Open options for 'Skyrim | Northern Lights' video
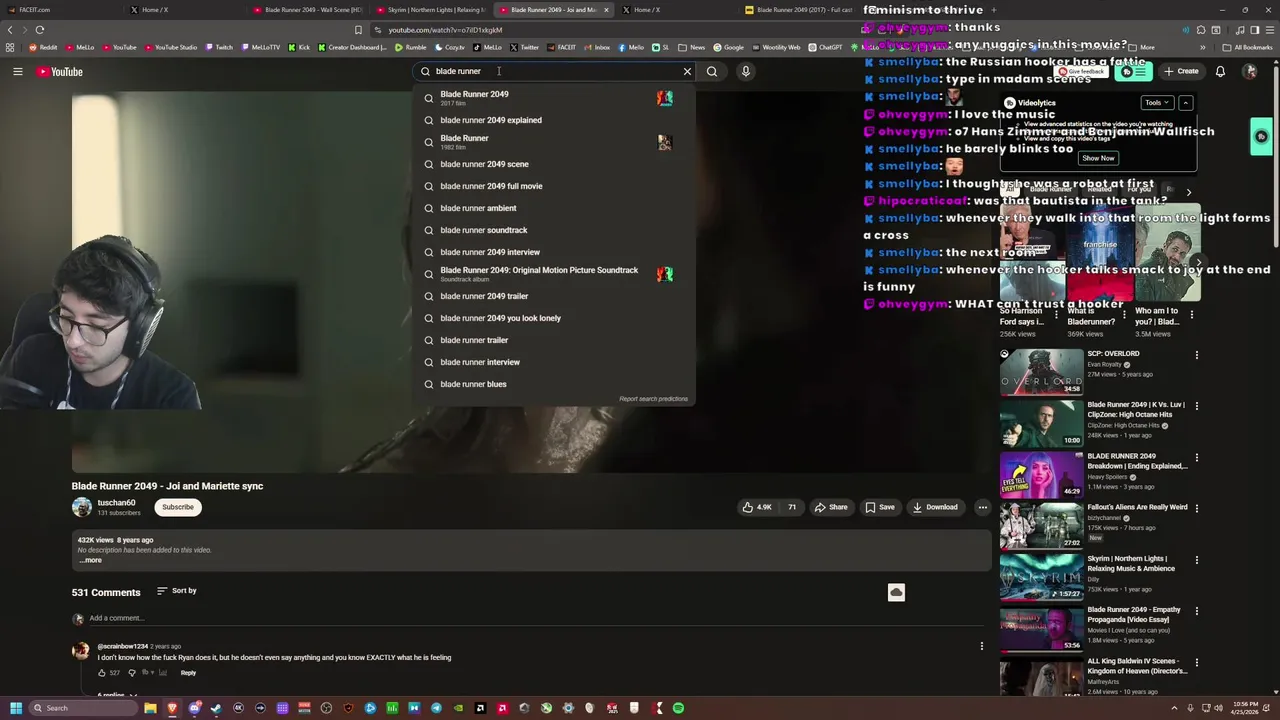 1196,560
